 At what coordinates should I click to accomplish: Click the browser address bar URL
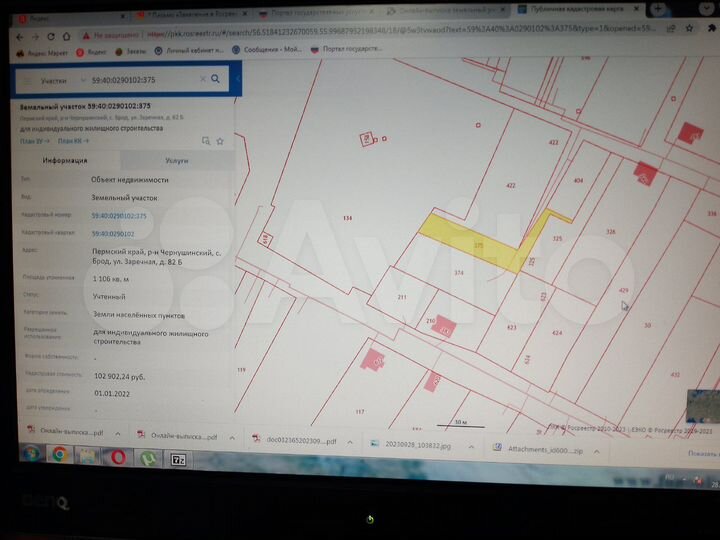(402, 30)
